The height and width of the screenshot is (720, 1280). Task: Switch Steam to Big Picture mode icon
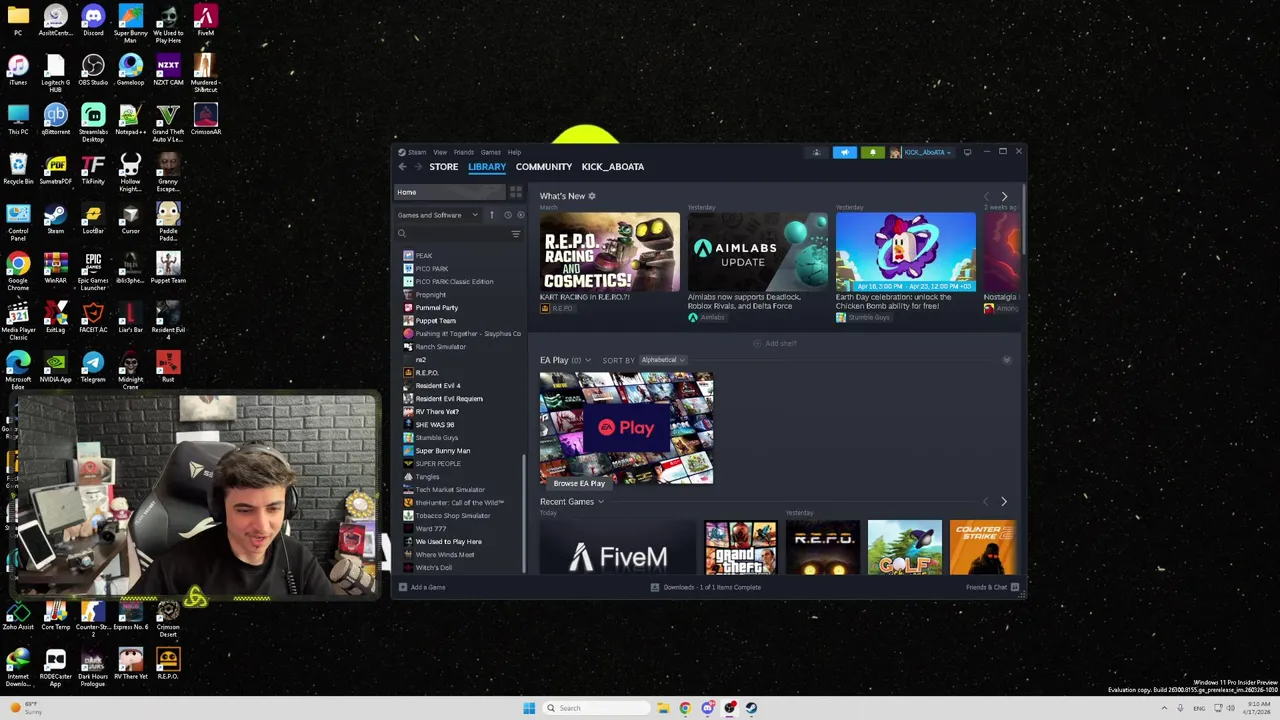tap(967, 152)
